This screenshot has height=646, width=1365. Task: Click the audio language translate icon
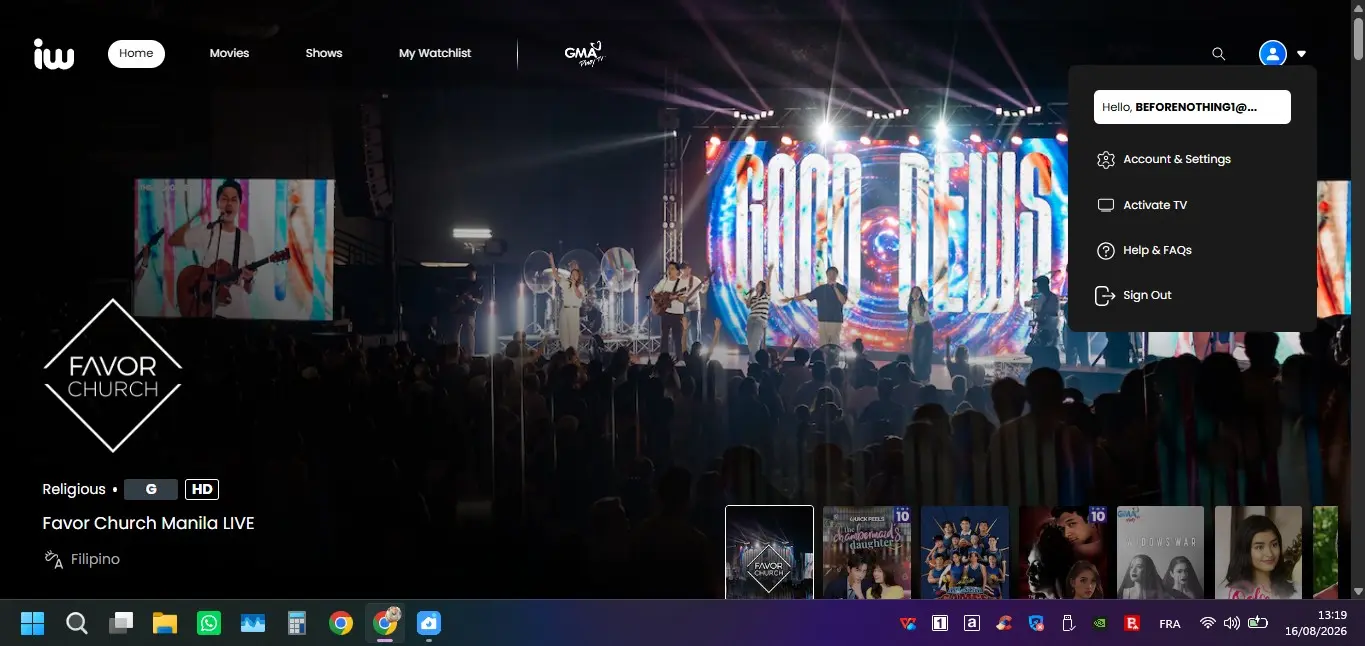53,559
